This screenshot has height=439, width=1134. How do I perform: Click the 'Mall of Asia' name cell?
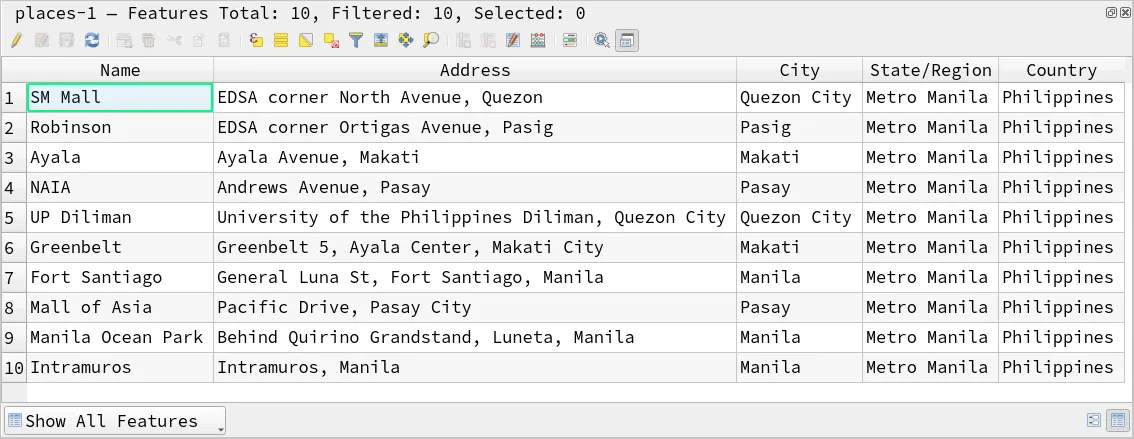pos(120,307)
